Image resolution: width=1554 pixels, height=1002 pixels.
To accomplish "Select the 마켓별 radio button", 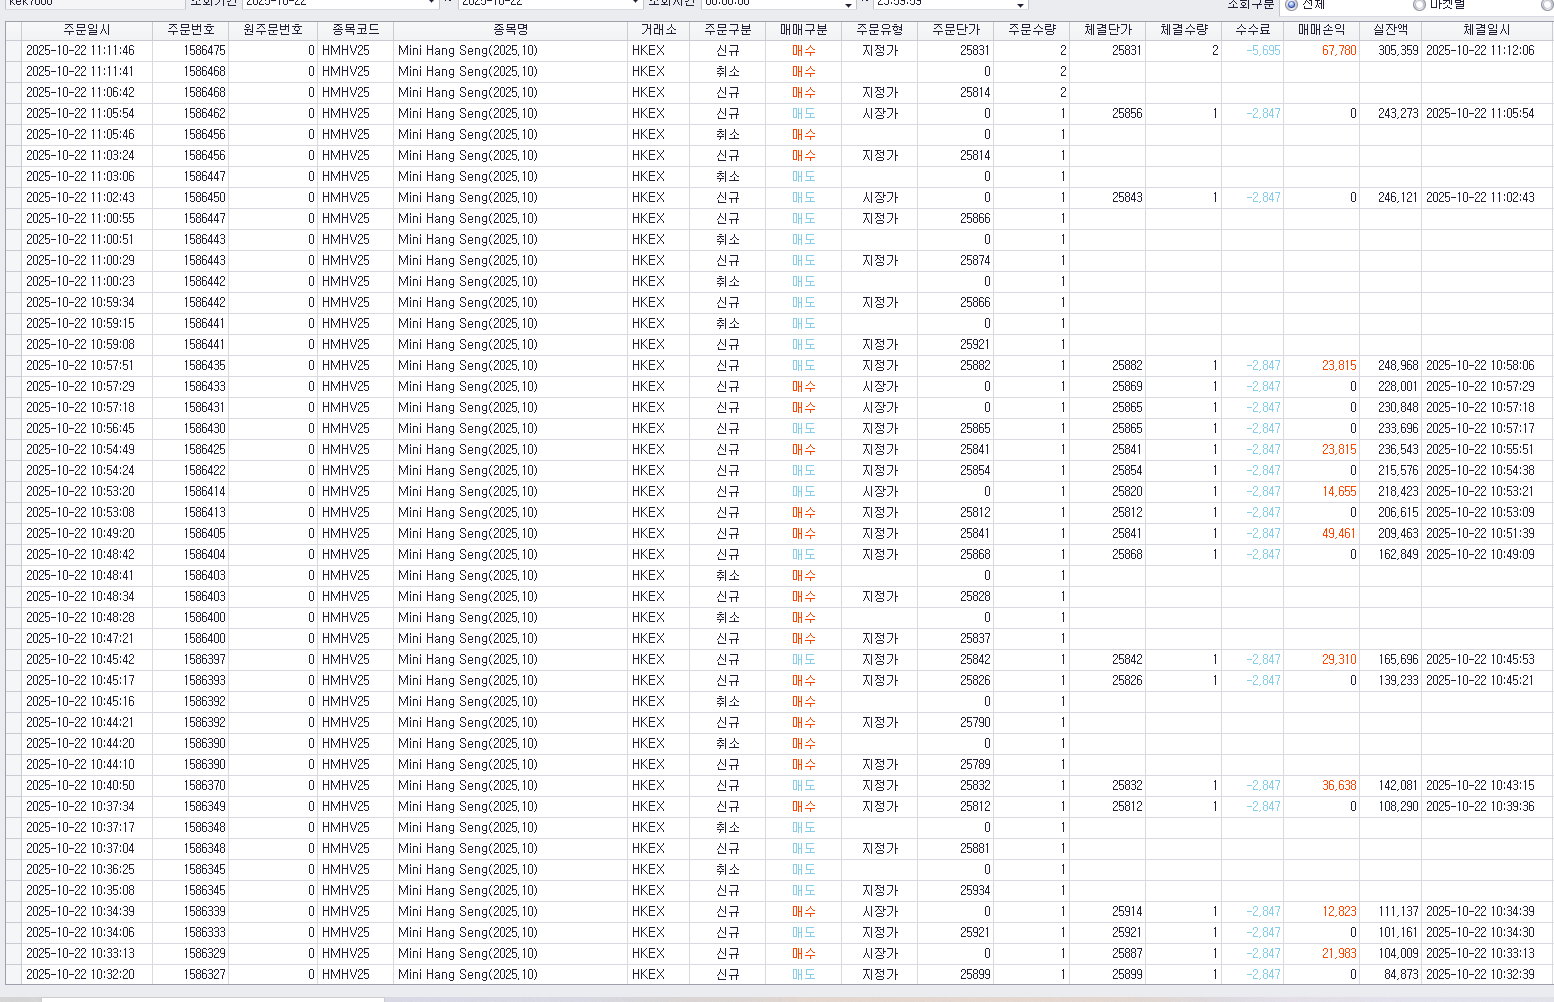I will click(1419, 4).
